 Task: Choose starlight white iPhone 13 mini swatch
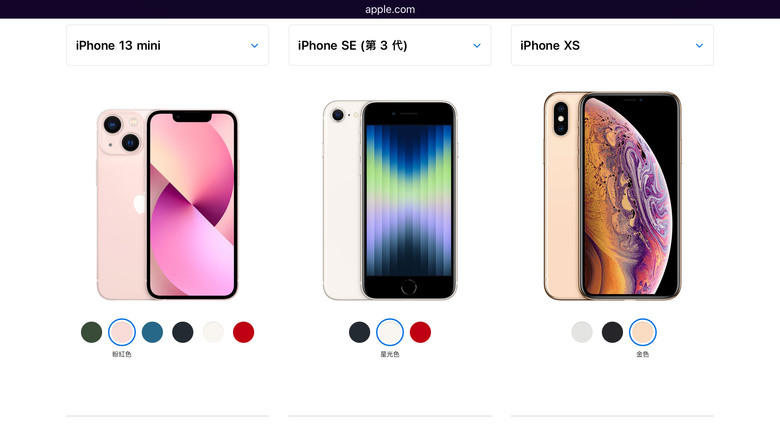213,332
